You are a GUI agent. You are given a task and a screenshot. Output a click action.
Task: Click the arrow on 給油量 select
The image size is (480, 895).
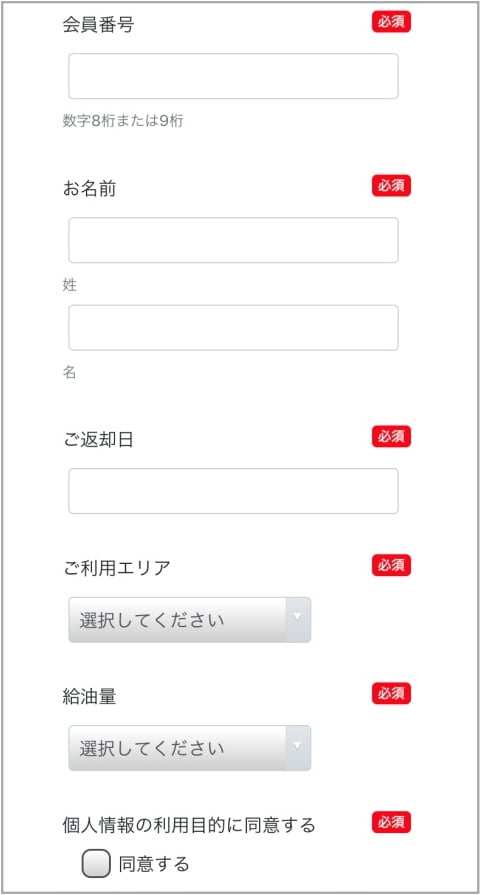point(298,748)
